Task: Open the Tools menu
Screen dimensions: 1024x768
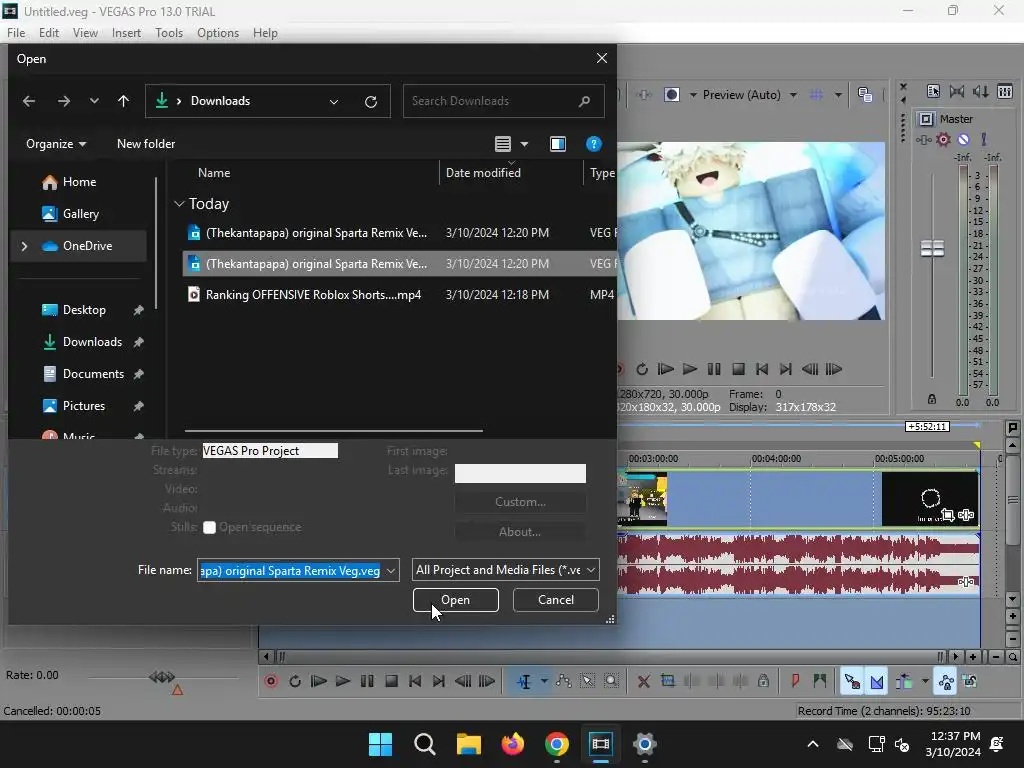Action: point(168,33)
